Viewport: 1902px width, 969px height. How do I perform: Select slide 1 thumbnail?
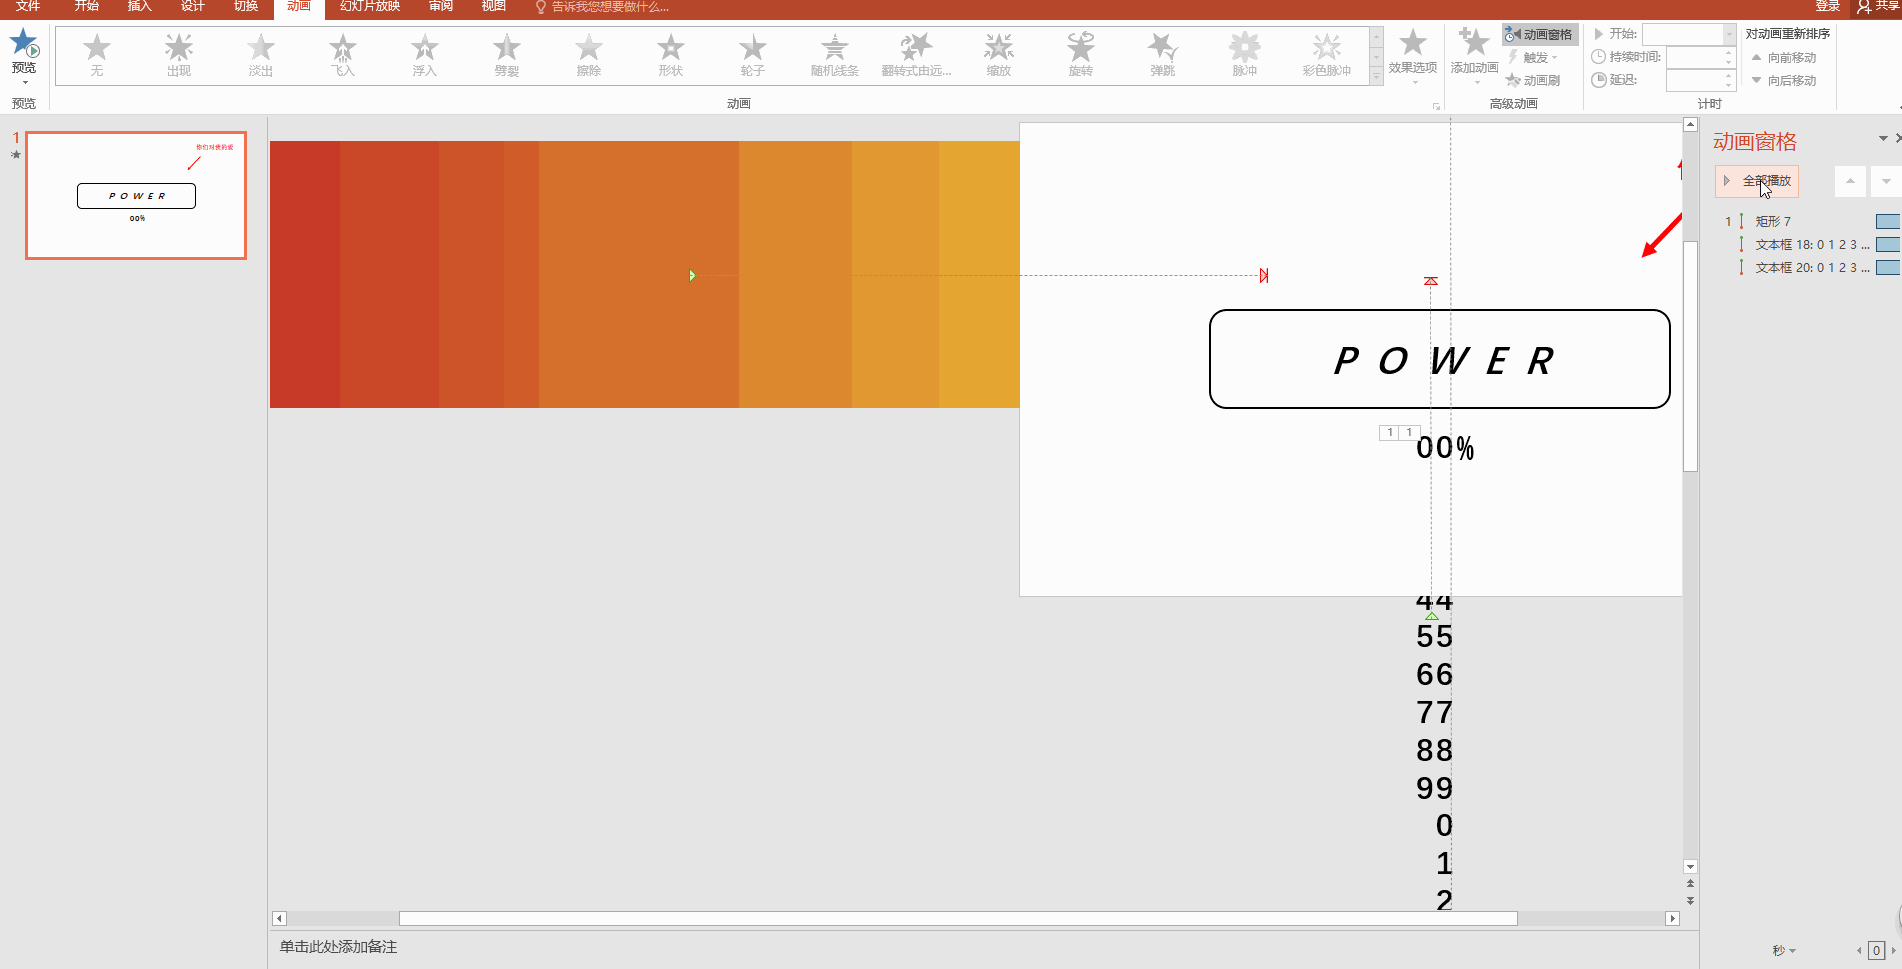136,195
